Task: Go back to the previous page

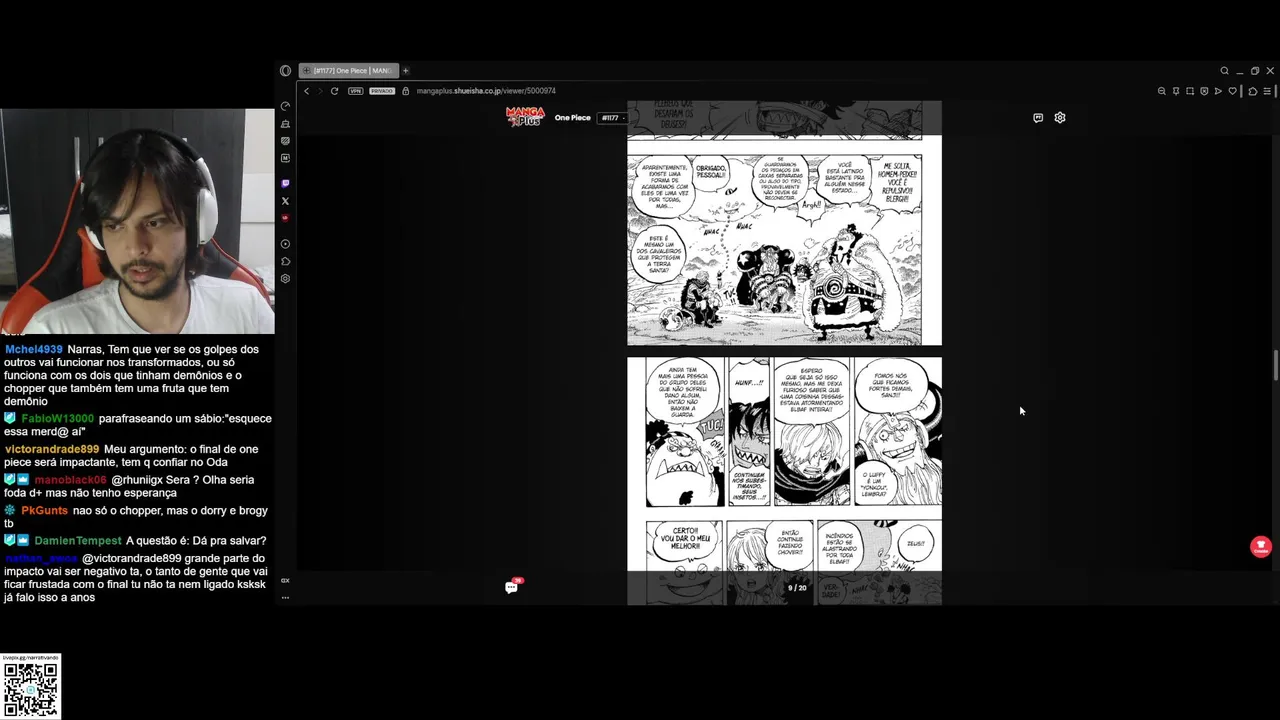Action: [x=307, y=91]
